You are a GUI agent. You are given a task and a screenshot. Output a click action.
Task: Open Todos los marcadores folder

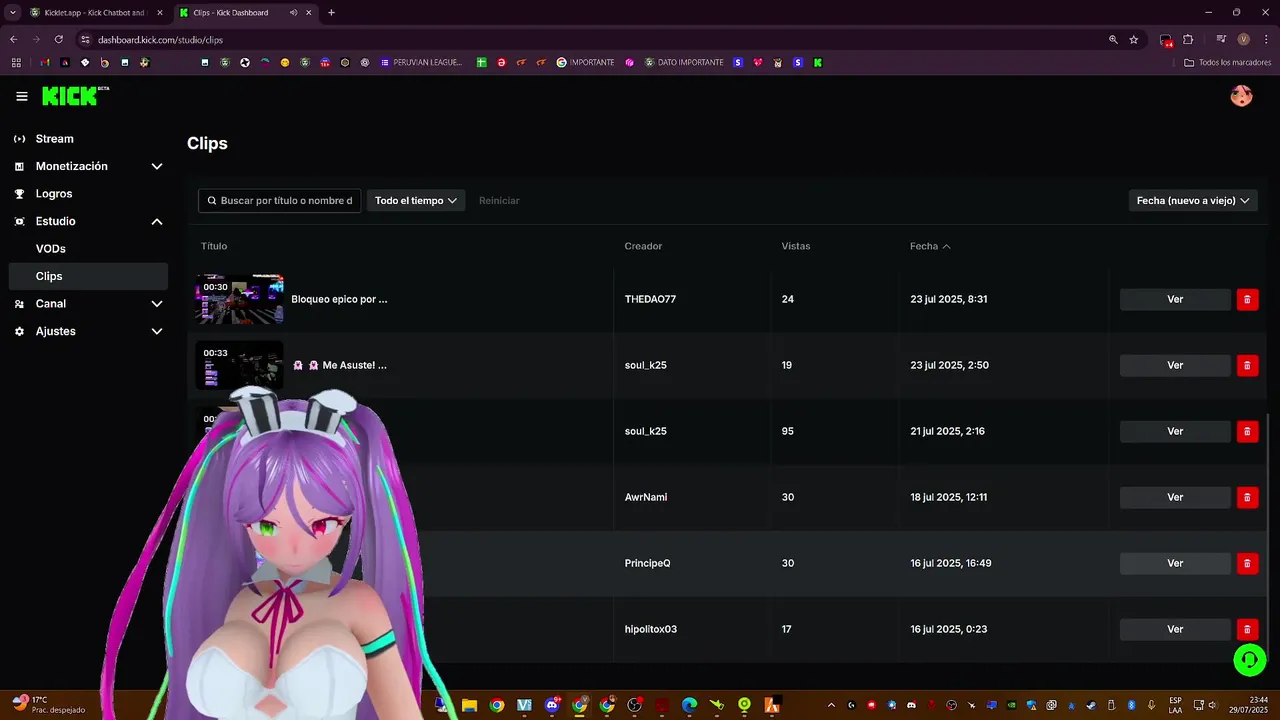click(x=1227, y=62)
